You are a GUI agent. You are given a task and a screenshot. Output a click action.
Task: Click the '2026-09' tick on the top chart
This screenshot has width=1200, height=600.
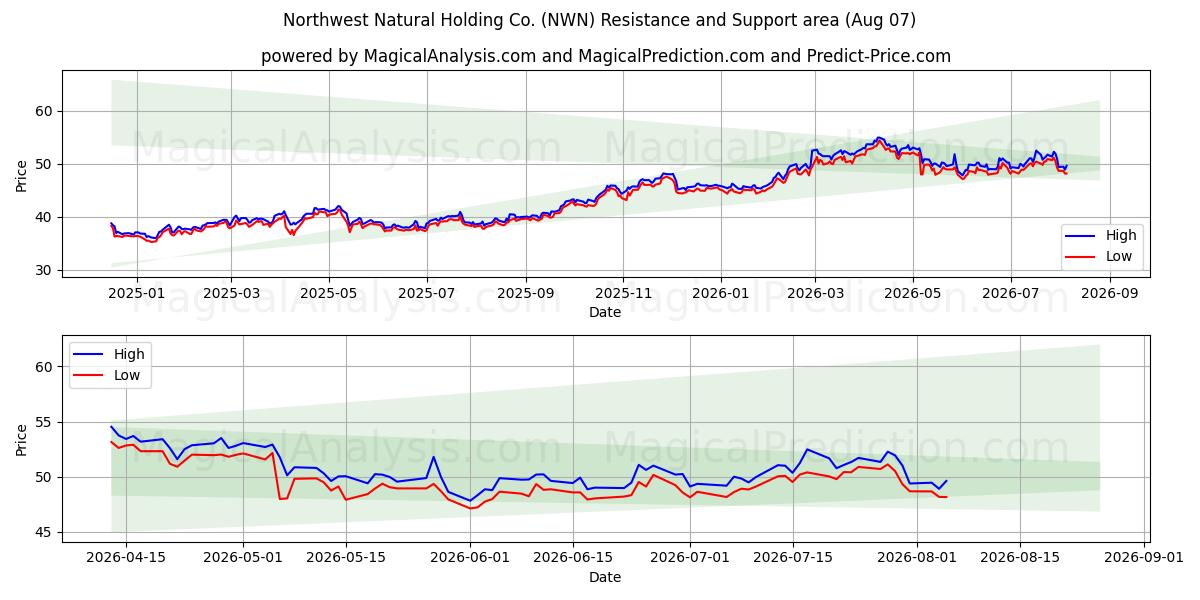[x=1110, y=293]
